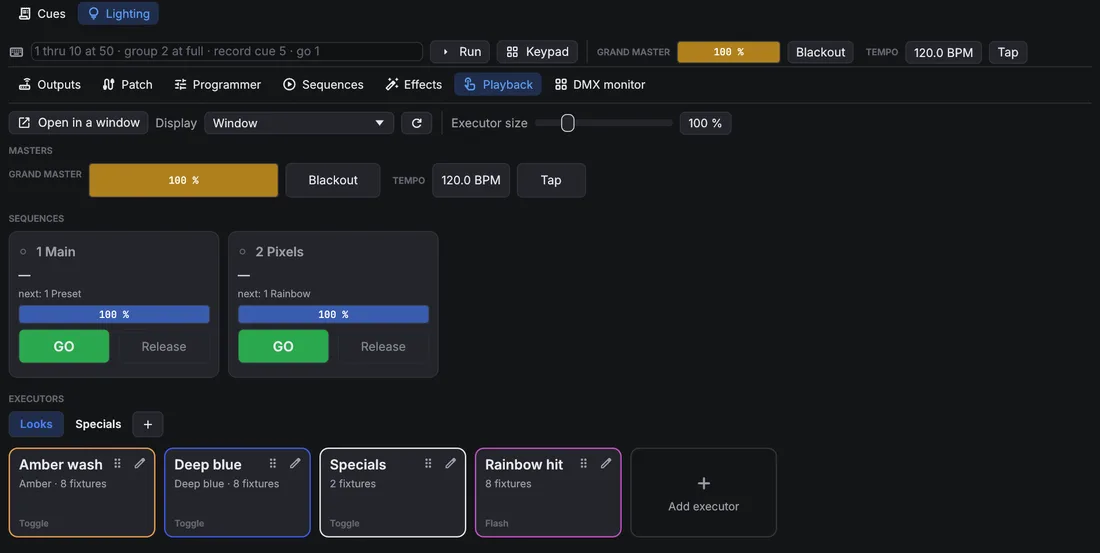
Task: Select the Playback tab
Action: click(x=498, y=84)
